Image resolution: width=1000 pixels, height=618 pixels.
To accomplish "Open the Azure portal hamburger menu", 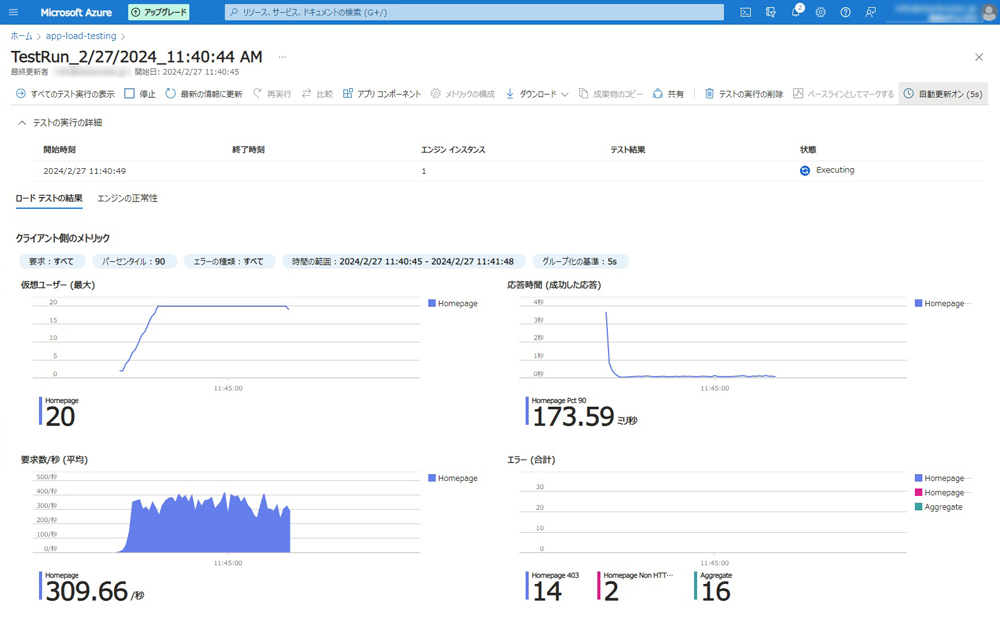I will (x=13, y=12).
